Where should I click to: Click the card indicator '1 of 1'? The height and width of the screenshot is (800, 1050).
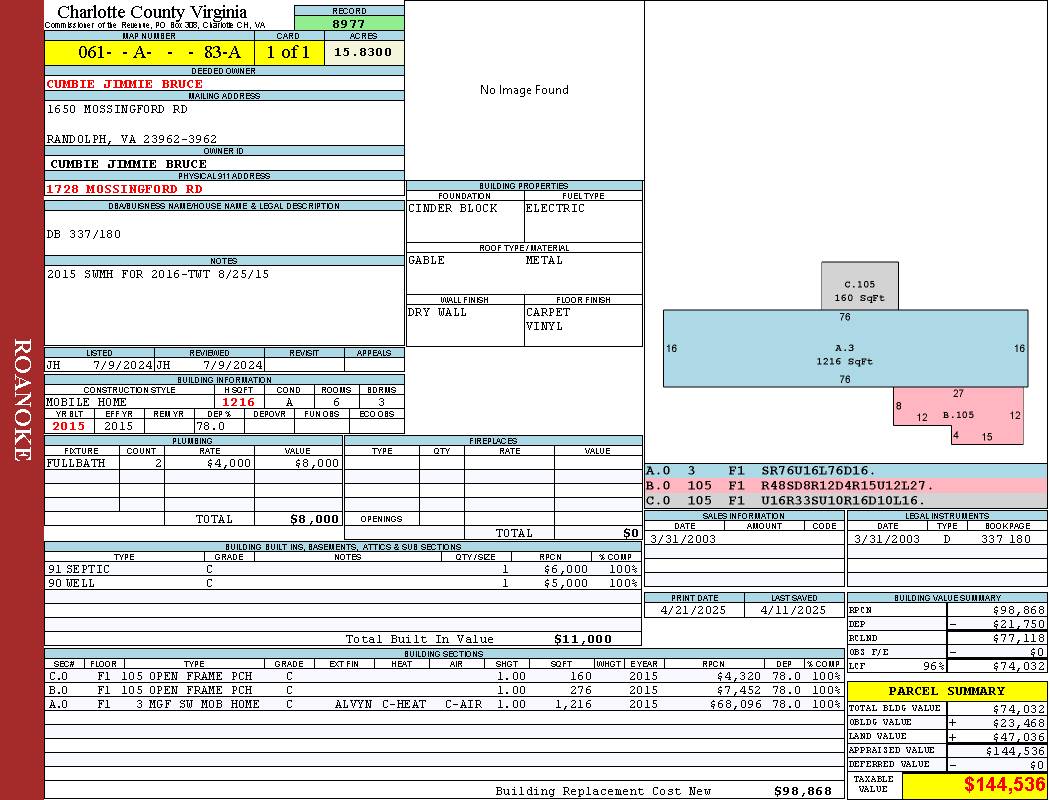(x=288, y=52)
